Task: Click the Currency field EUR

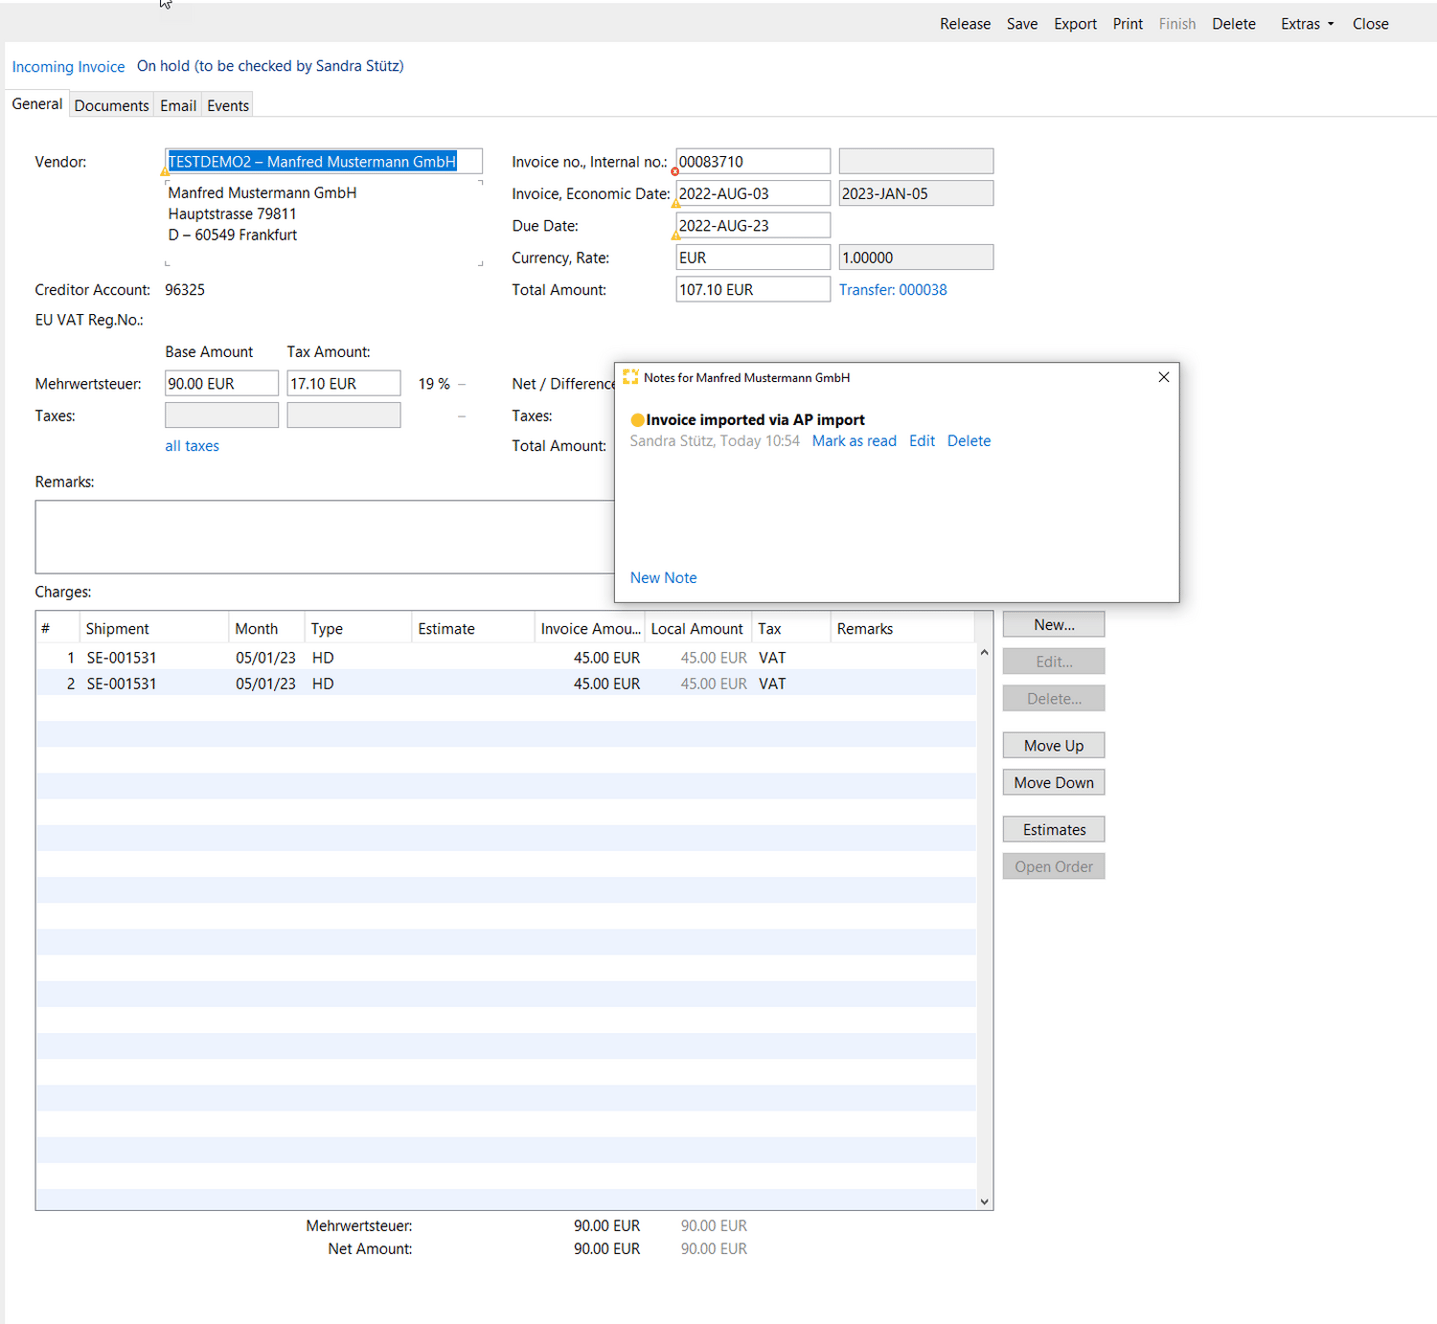Action: (x=753, y=257)
